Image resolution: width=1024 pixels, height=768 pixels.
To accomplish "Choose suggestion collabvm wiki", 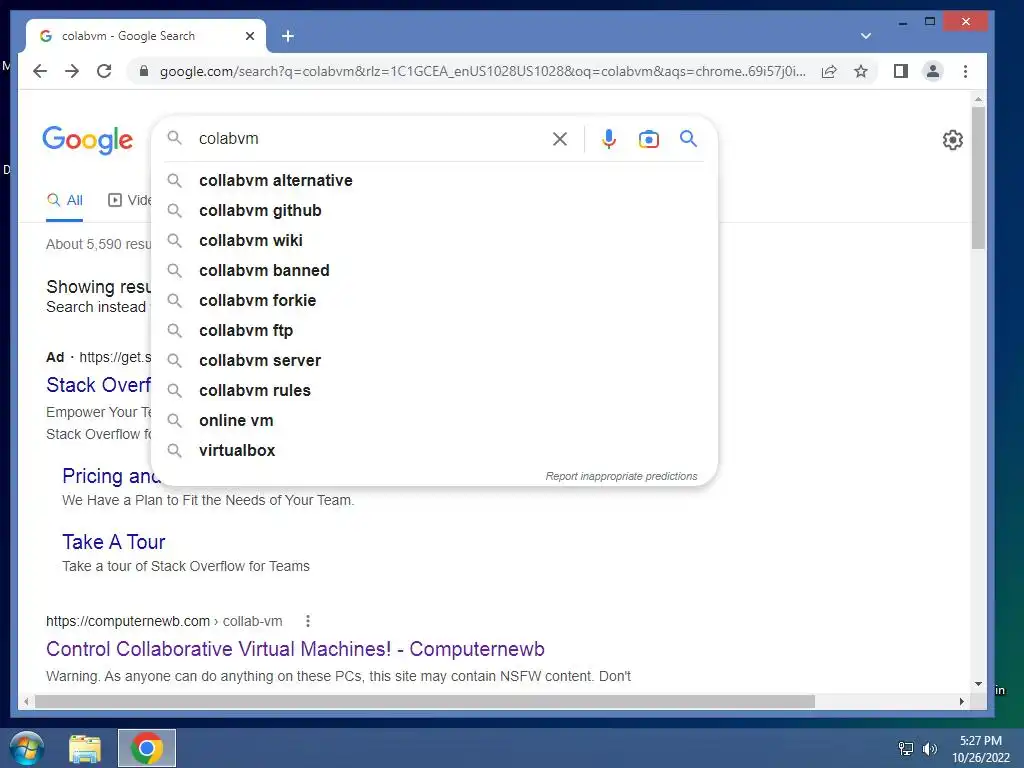I will point(434,240).
